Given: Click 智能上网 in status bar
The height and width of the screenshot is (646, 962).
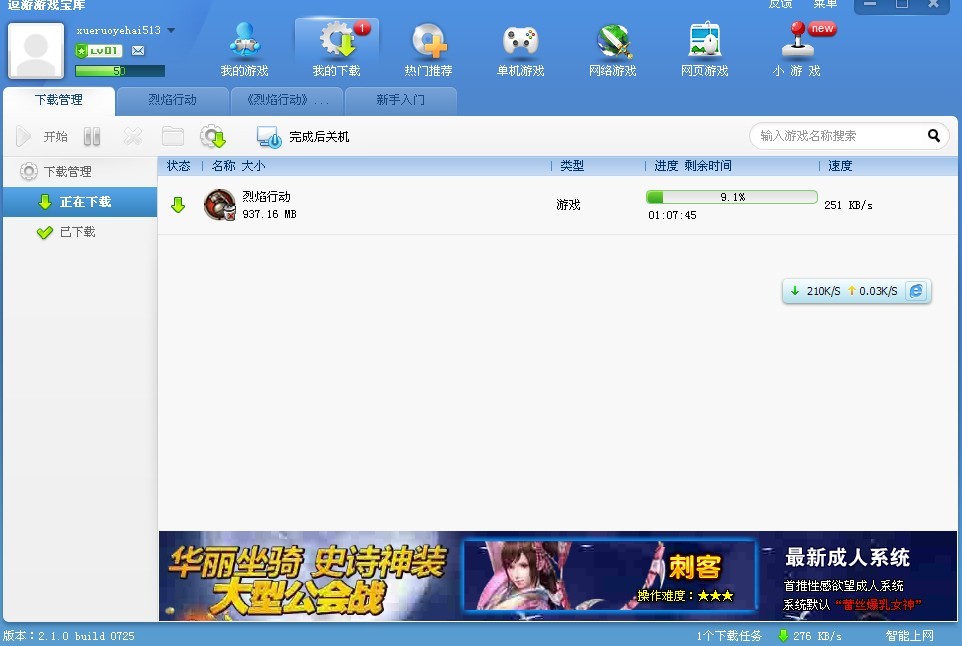Looking at the screenshot, I should pyautogui.click(x=909, y=636).
